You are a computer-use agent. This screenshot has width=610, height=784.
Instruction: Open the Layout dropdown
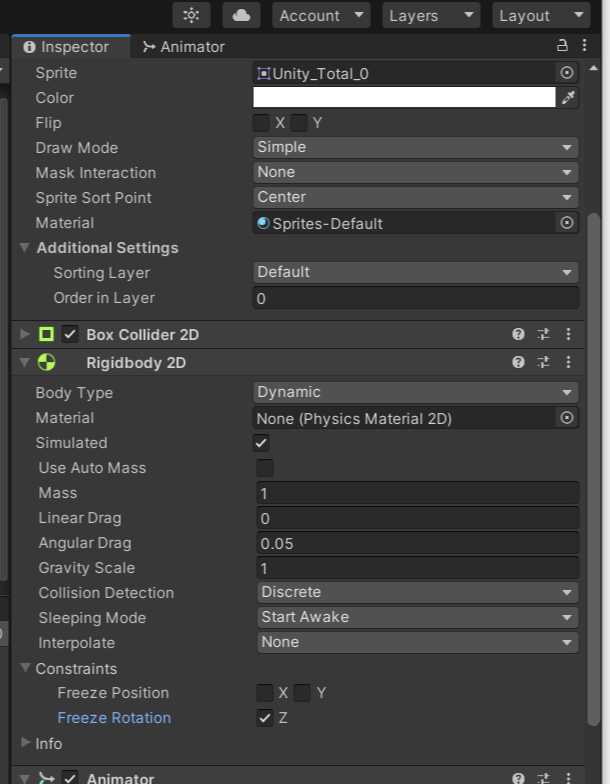(x=541, y=16)
